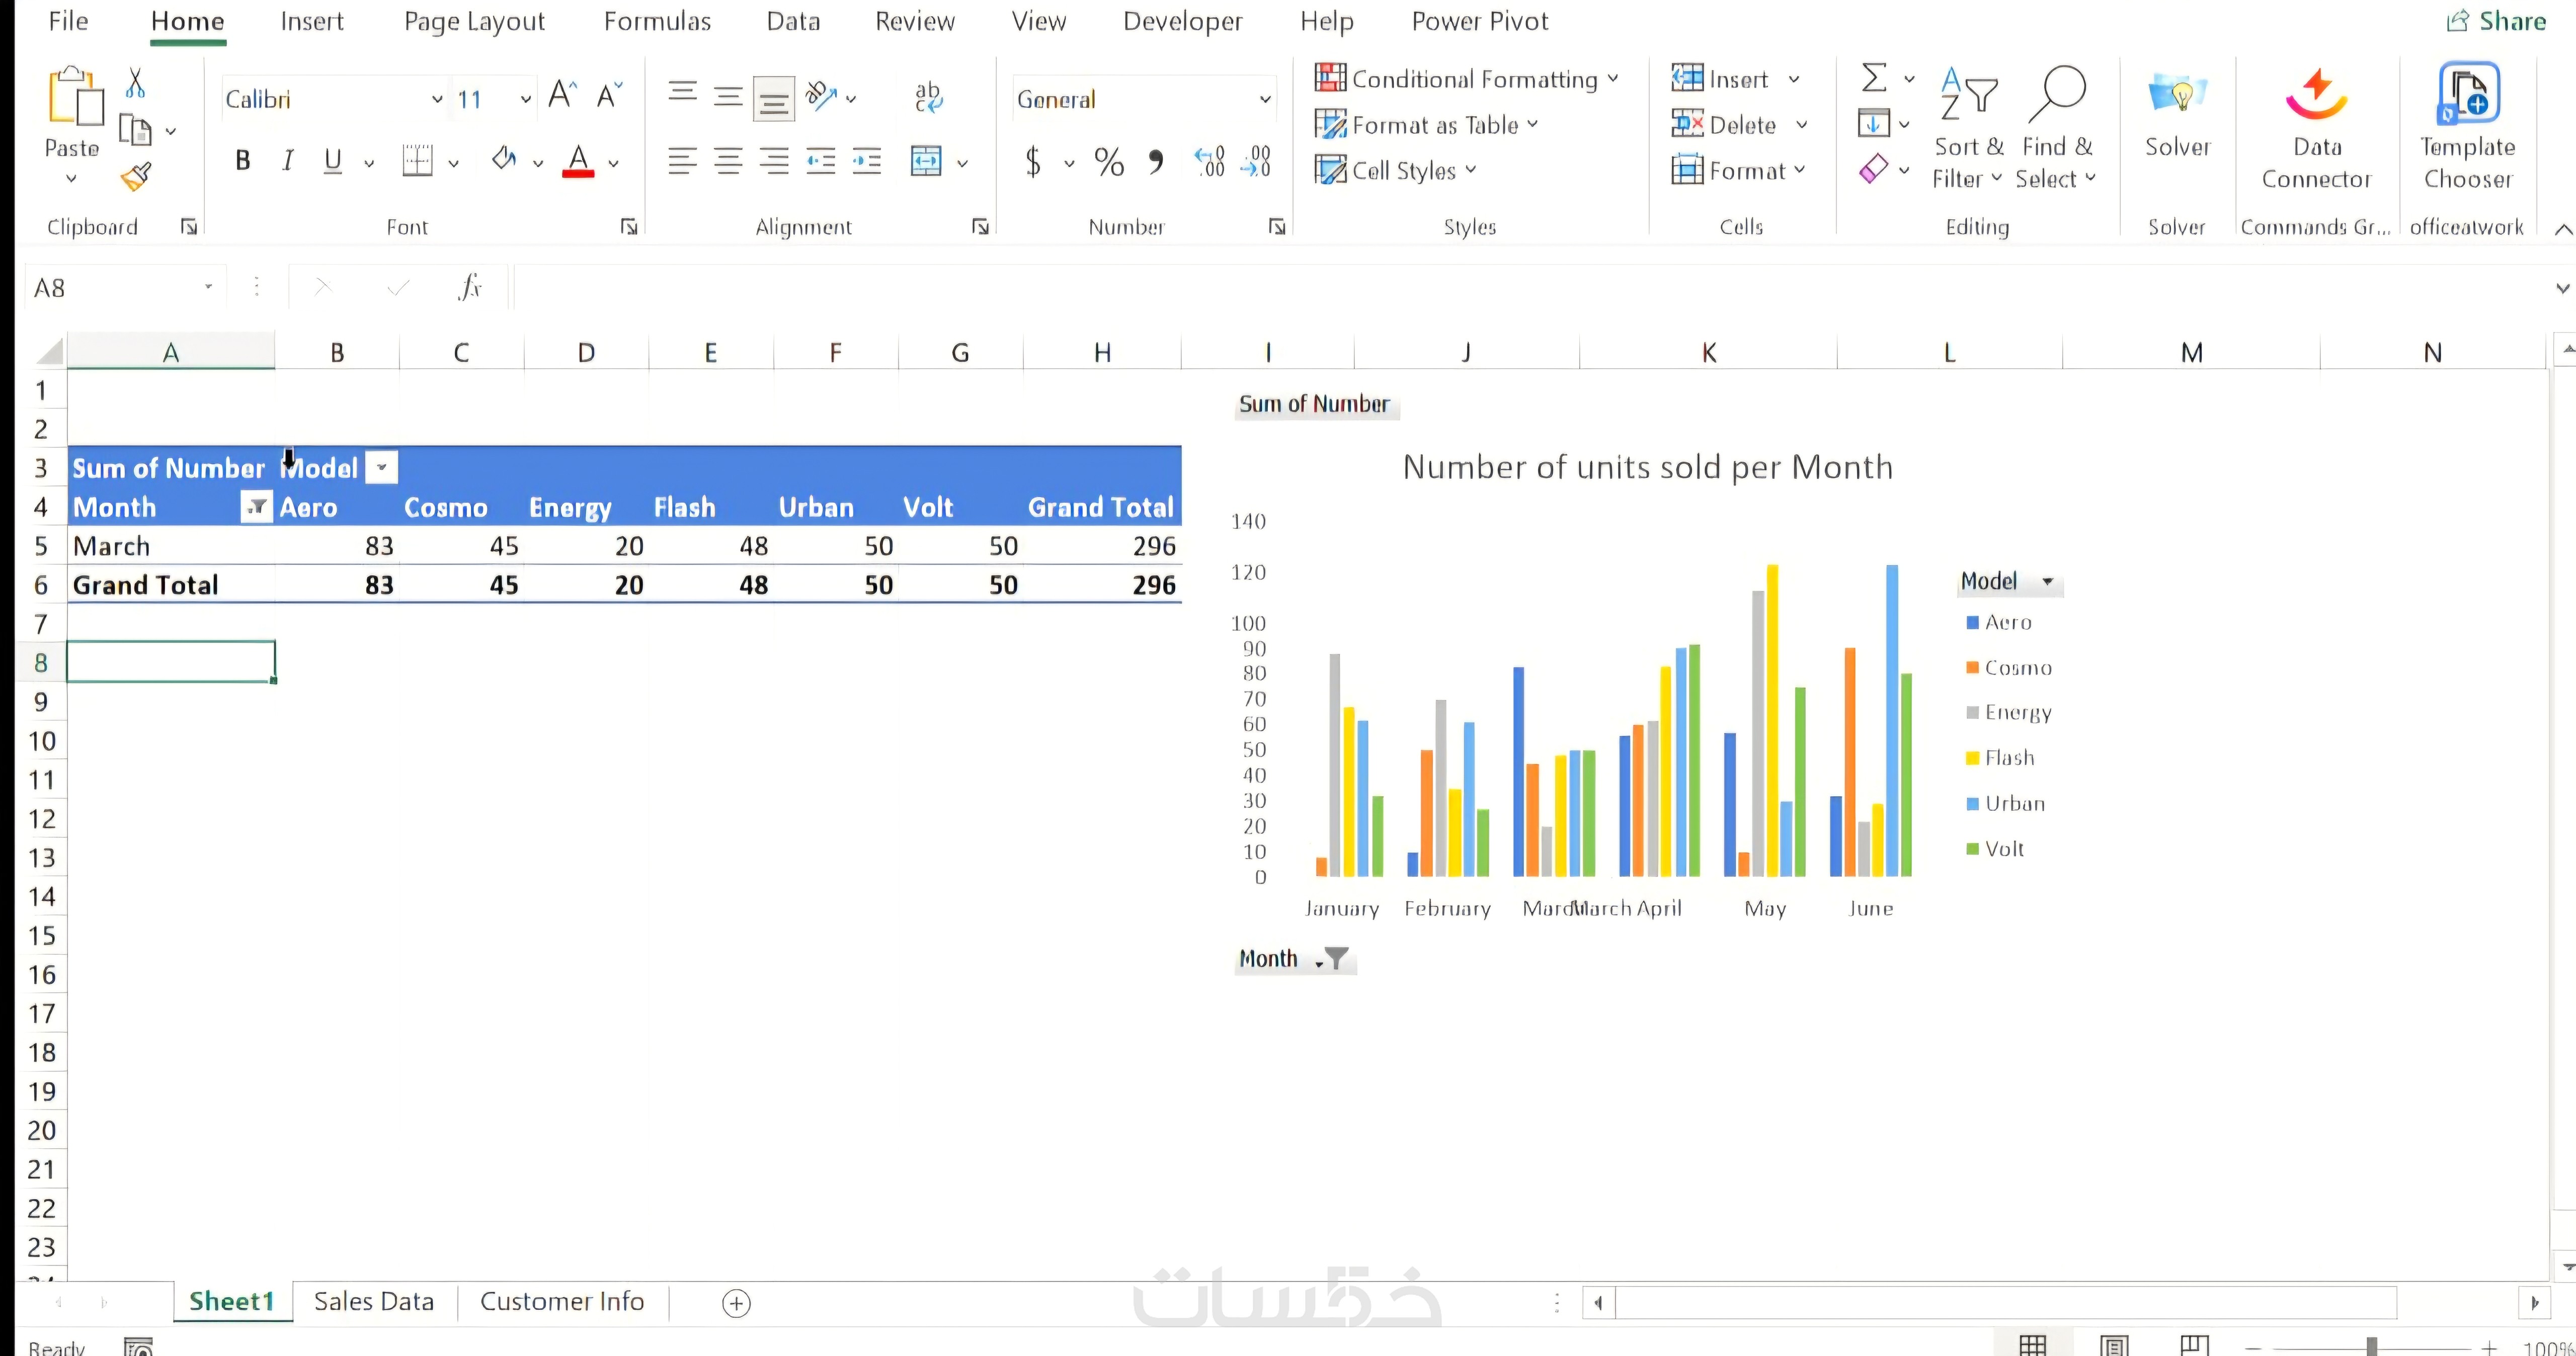Click the AutoSum sigma icon
This screenshot has height=1356, width=2576.
tap(1874, 77)
